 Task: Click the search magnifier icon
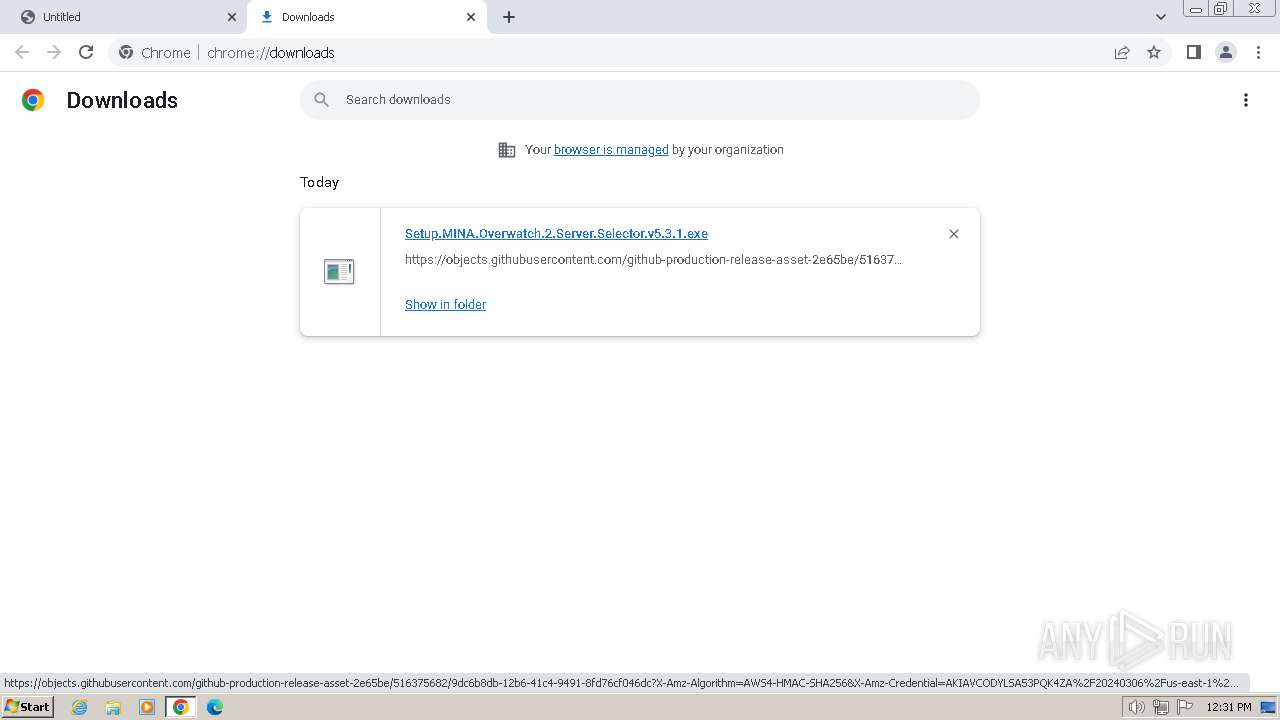tap(321, 100)
